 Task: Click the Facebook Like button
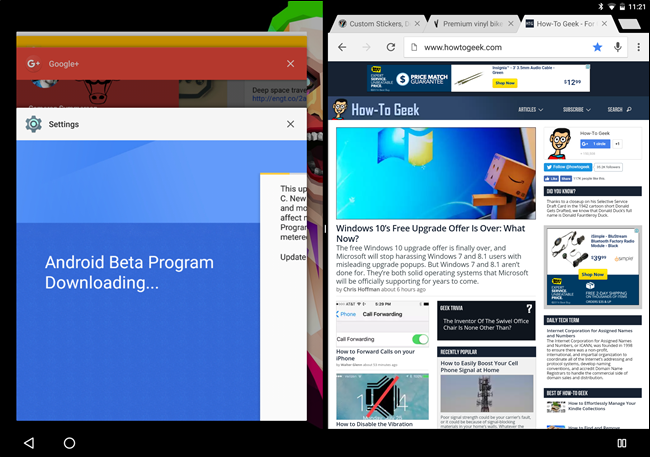click(551, 178)
